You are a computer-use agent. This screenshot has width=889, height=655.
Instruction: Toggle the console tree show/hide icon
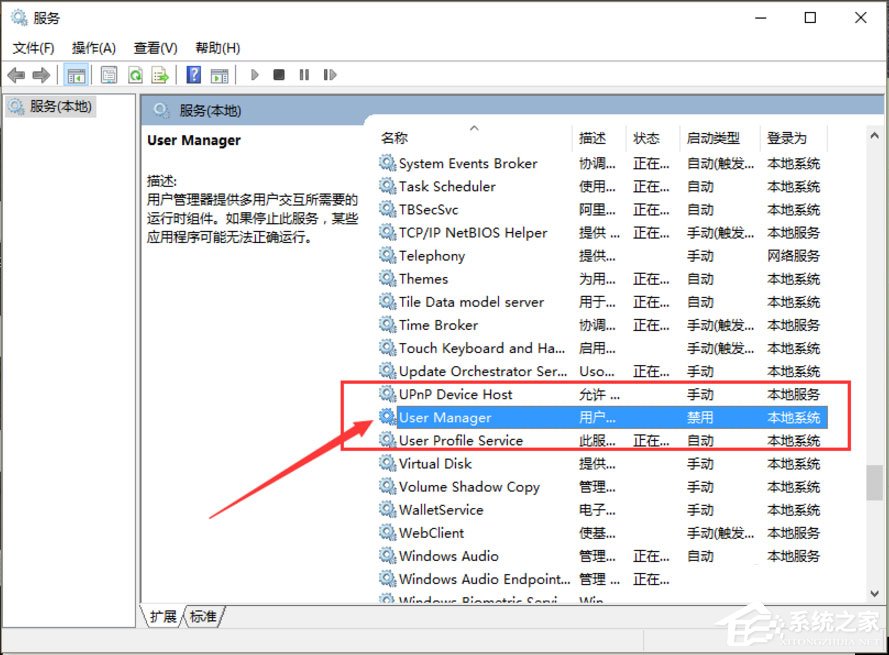[x=76, y=74]
